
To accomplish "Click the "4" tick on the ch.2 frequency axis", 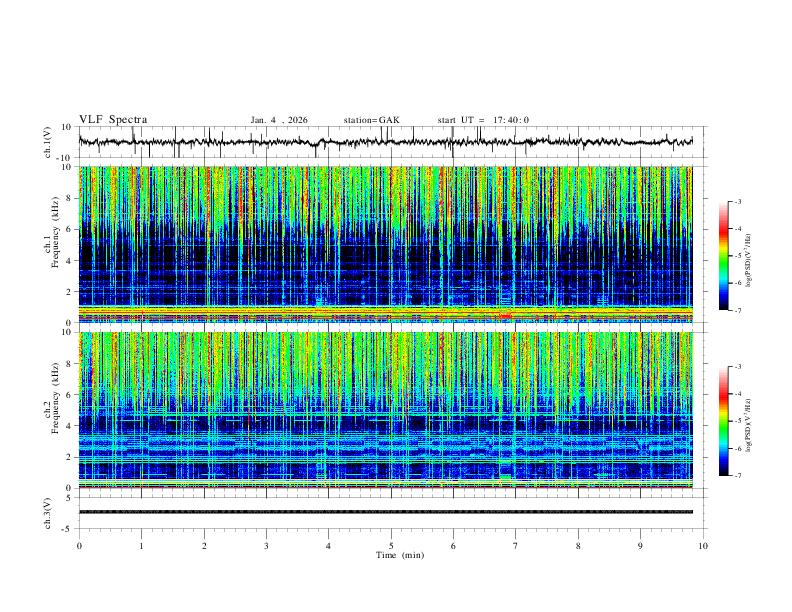I will 69,426.
